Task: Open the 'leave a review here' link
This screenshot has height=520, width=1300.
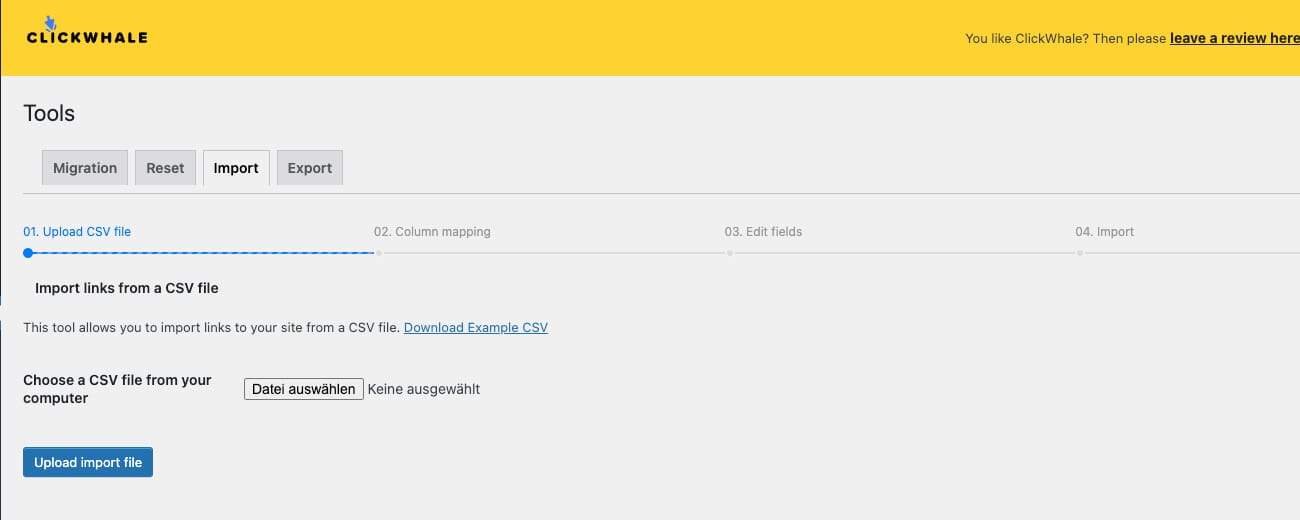Action: click(1234, 39)
